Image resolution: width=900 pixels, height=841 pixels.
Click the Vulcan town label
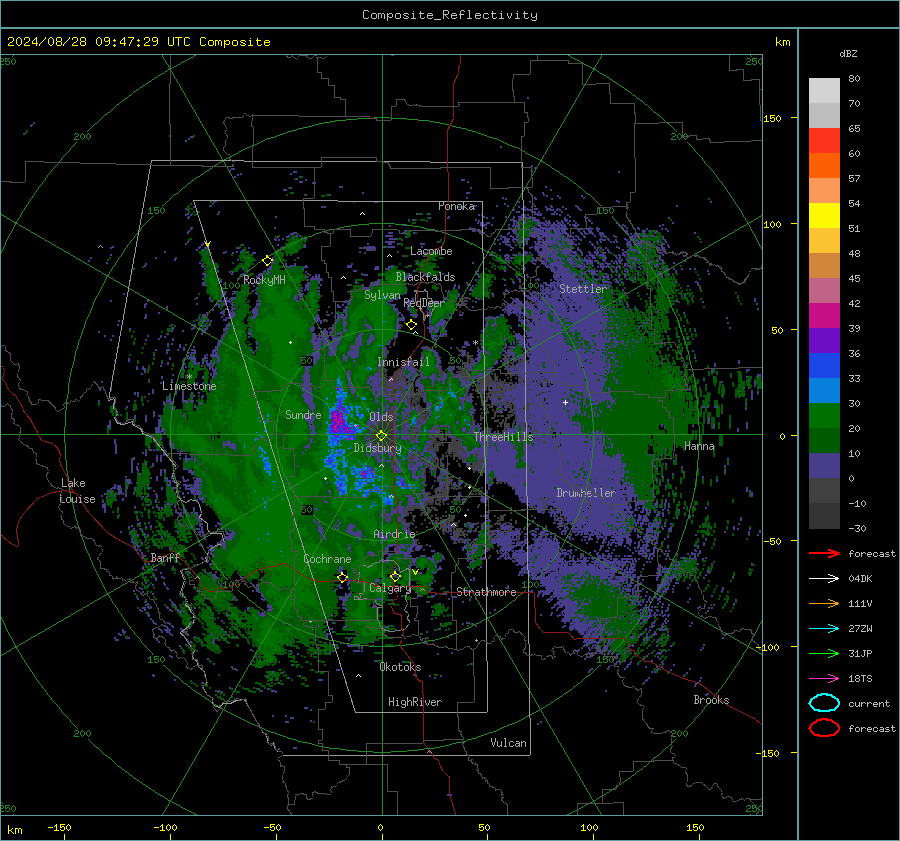[x=509, y=743]
